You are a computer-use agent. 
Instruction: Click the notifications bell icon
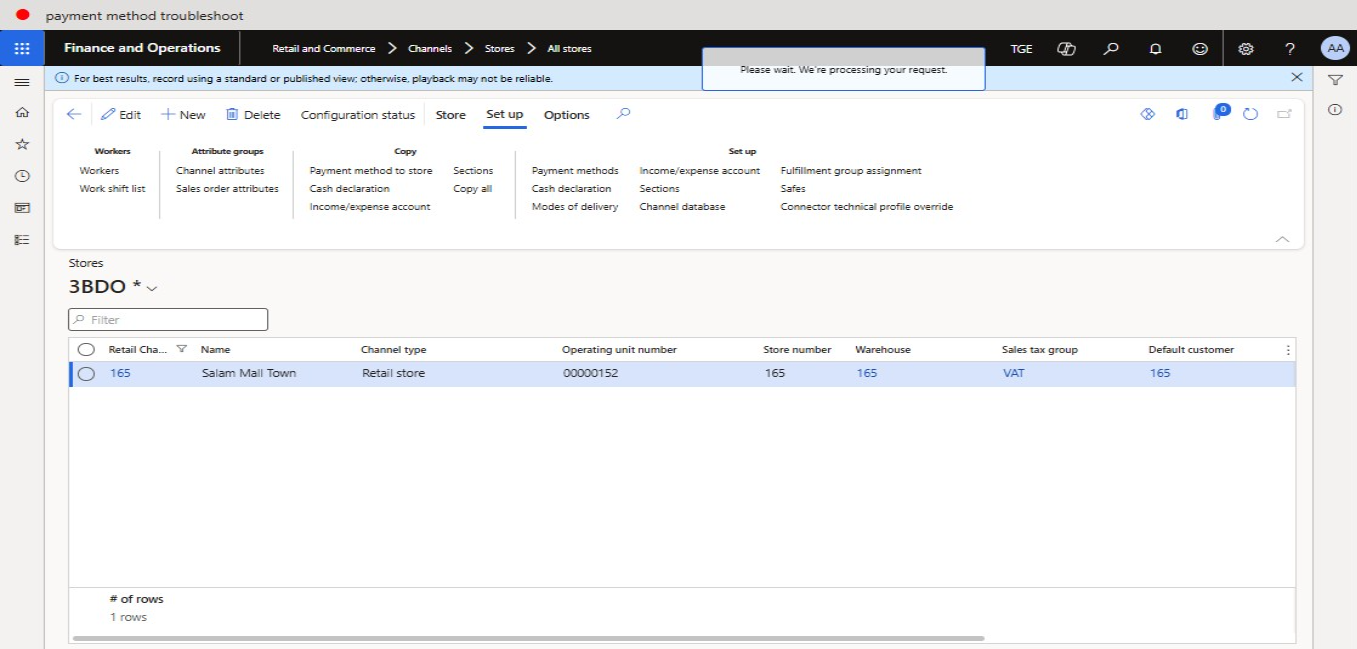click(1155, 48)
